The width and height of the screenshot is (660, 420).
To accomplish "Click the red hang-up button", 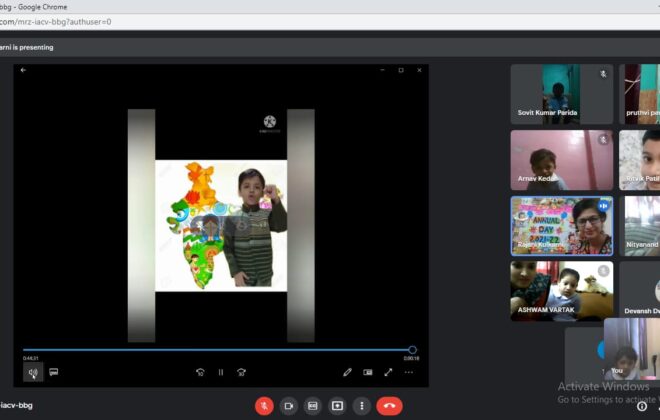I will tap(389, 406).
